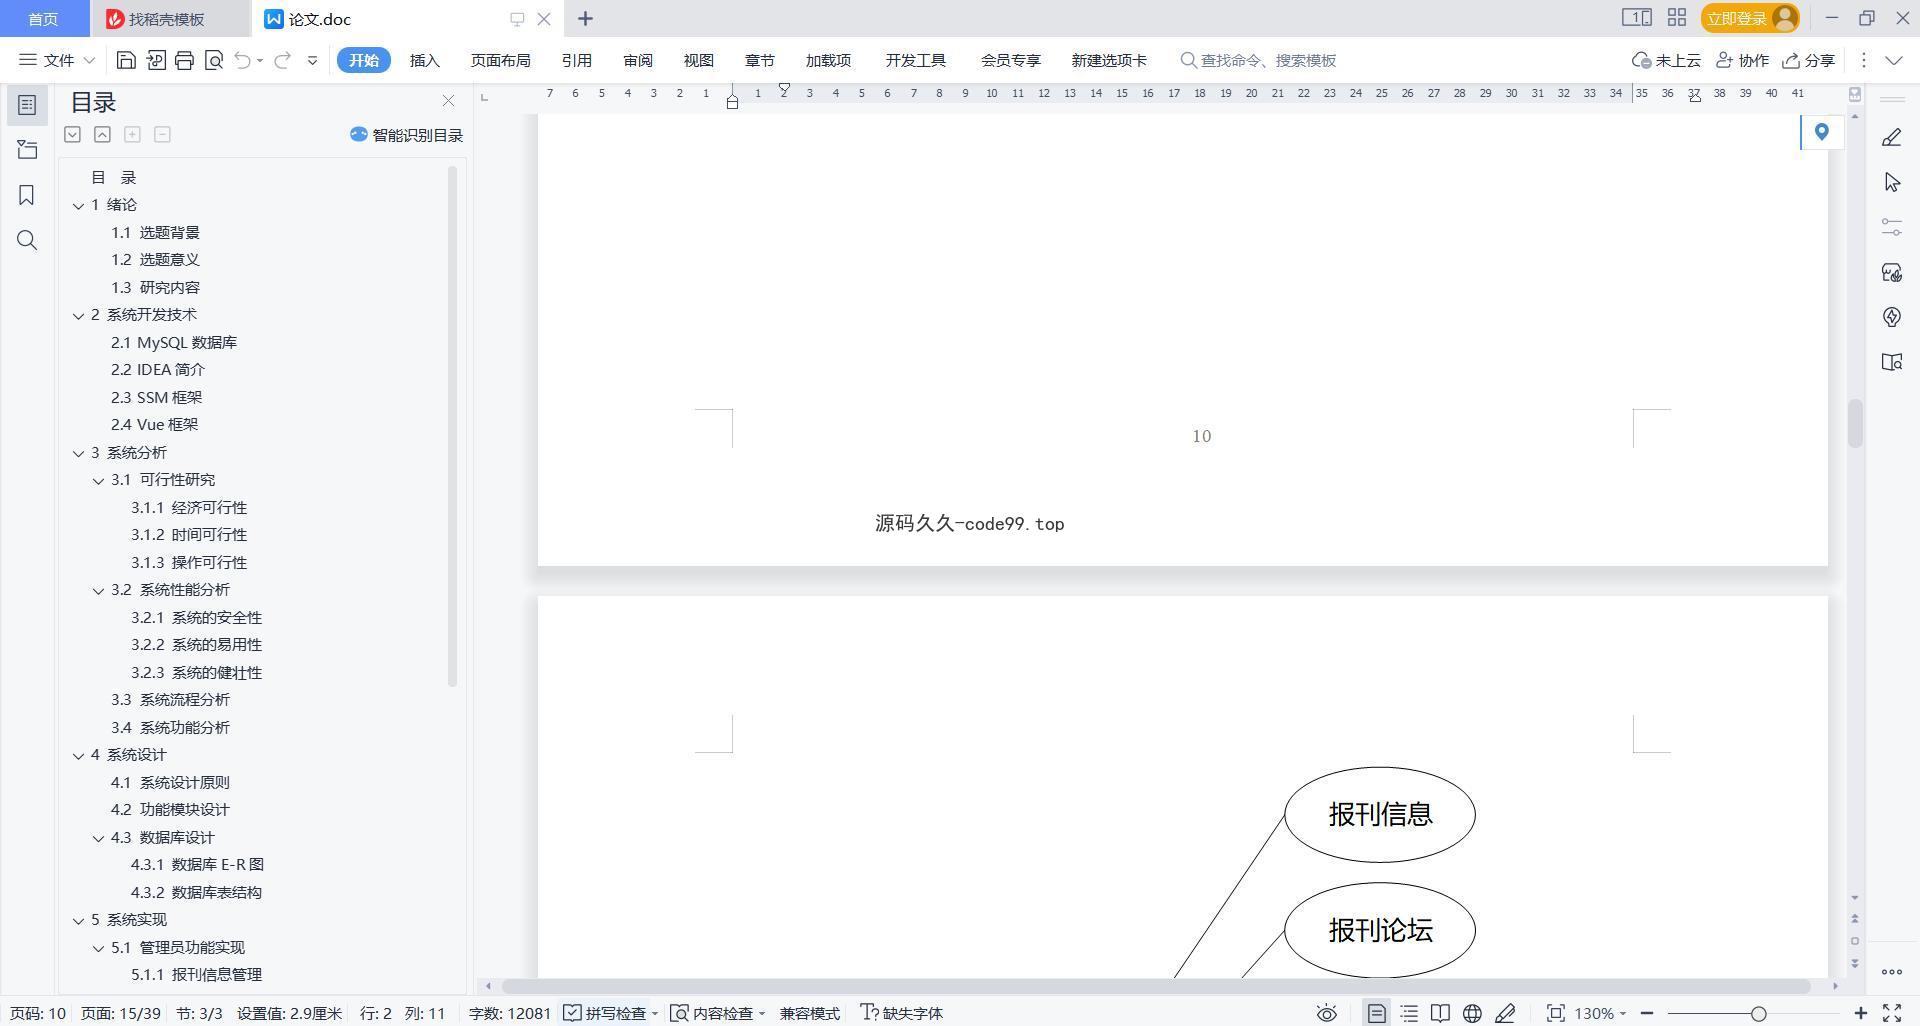Select the pen annotation tool on right bar

tap(1891, 138)
